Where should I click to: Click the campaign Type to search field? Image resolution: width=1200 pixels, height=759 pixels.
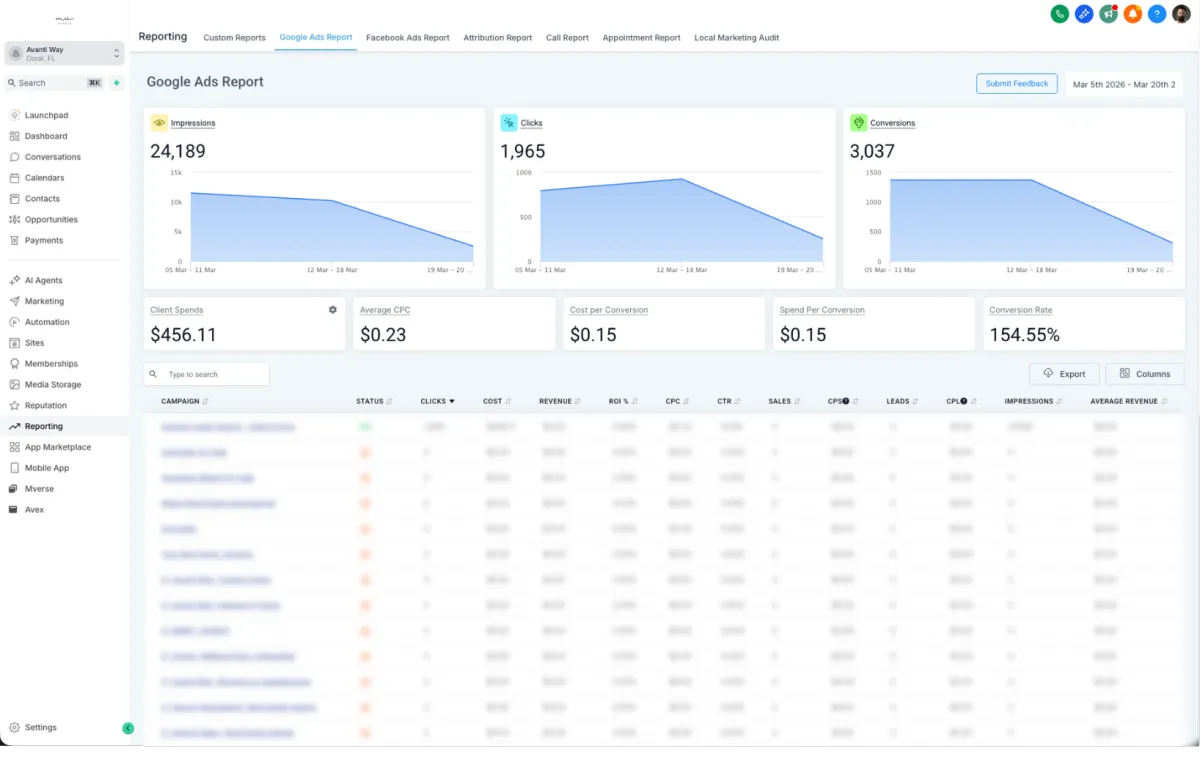click(x=207, y=374)
